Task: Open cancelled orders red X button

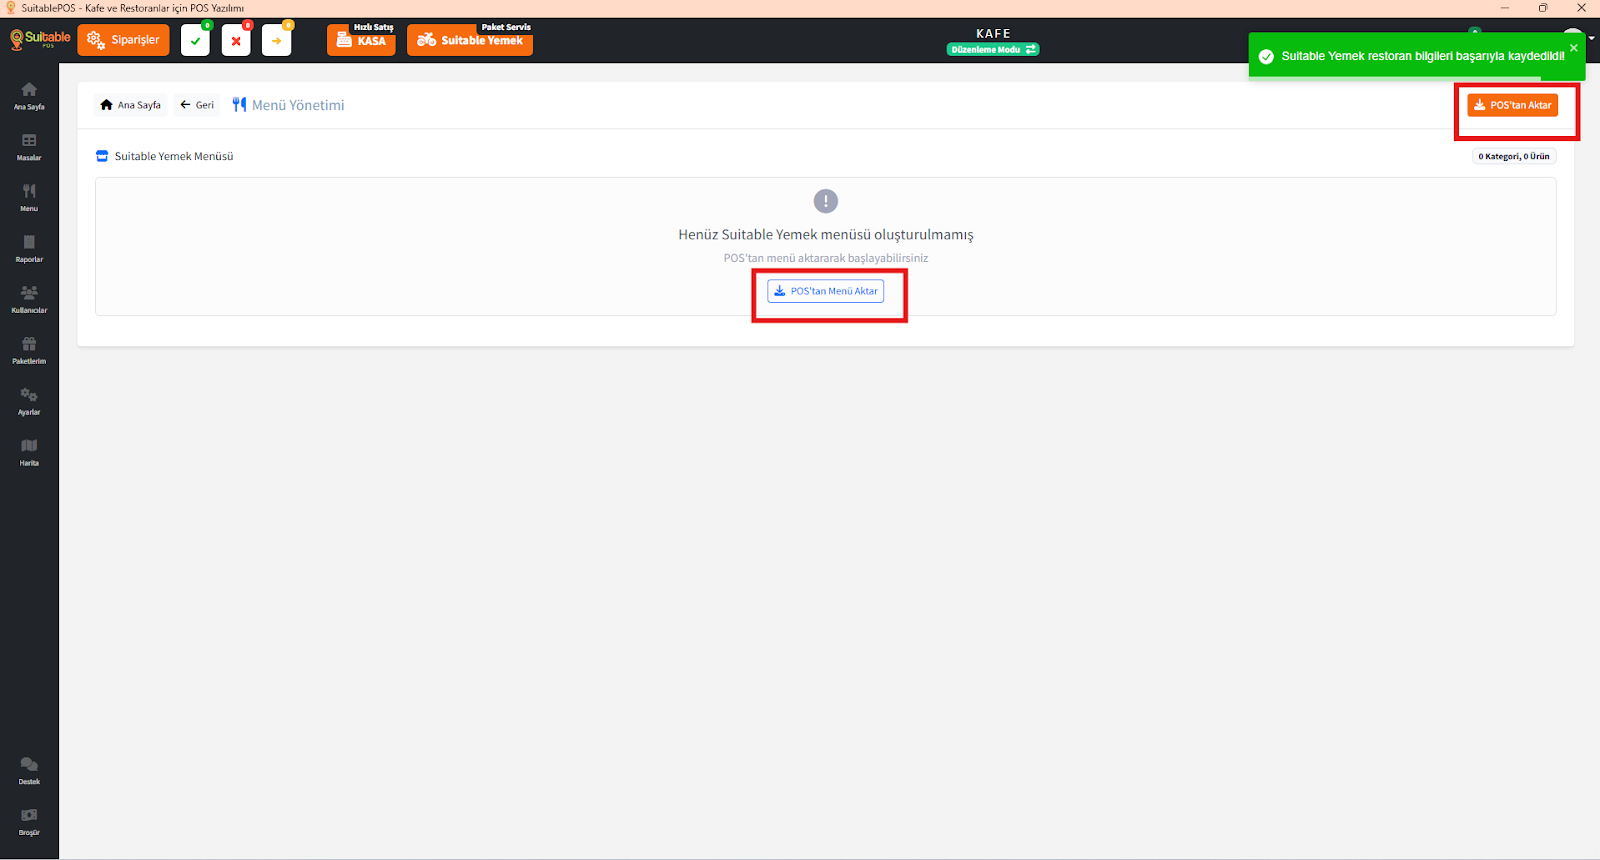Action: 236,40
